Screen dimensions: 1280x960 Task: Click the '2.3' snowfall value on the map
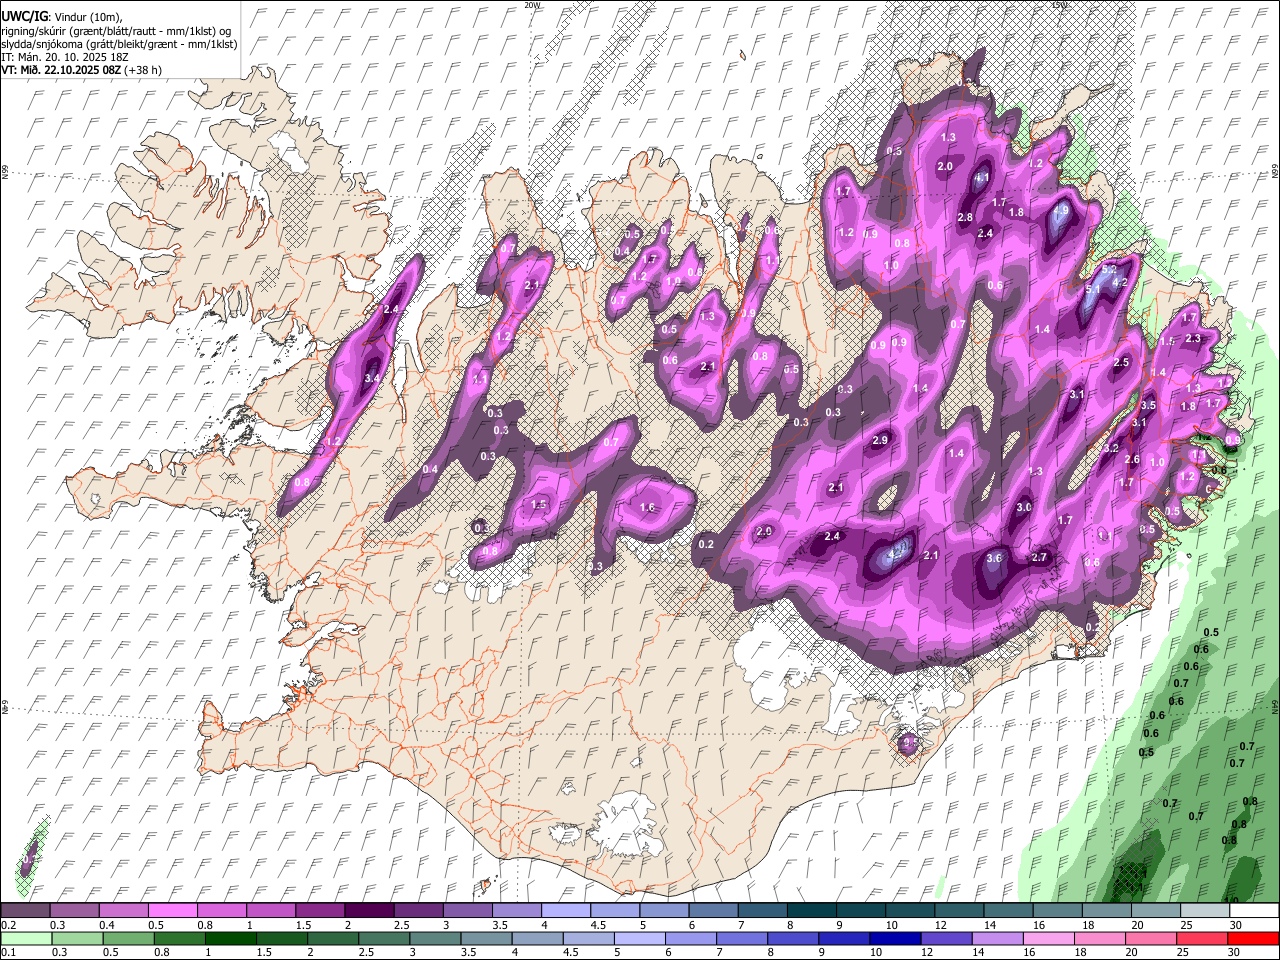(1193, 339)
